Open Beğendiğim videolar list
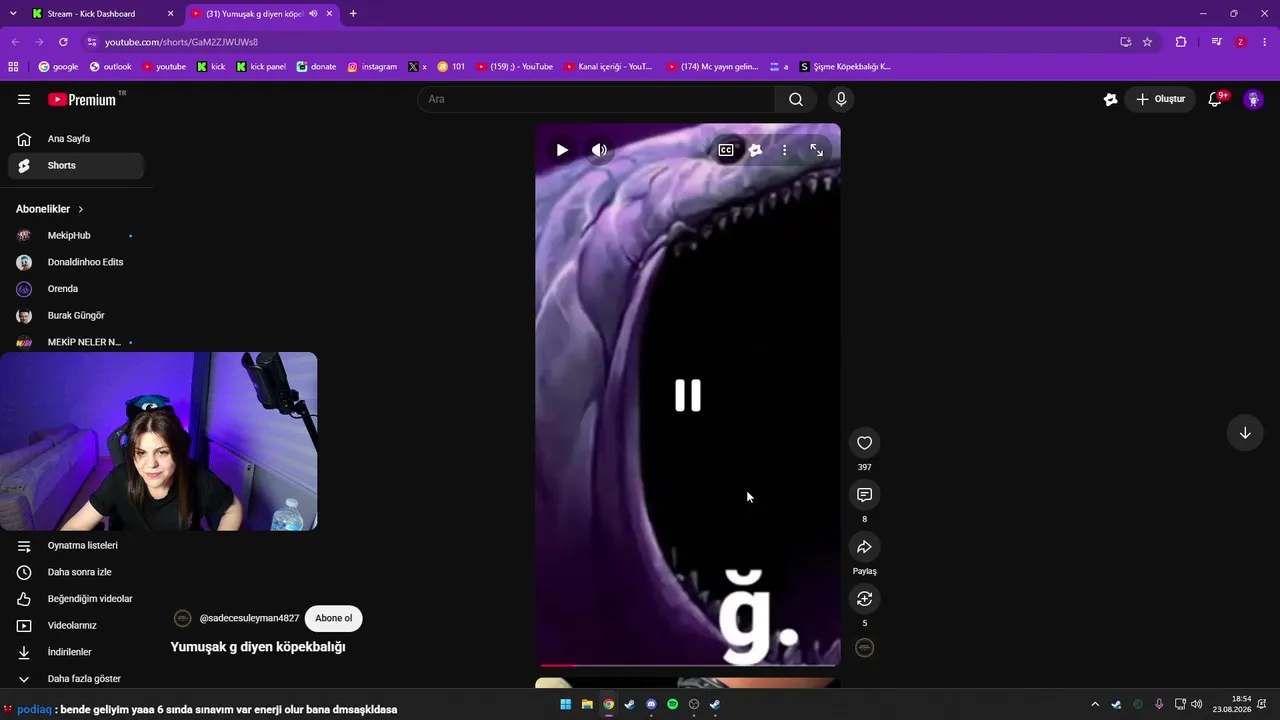1280x720 pixels. [76, 599]
